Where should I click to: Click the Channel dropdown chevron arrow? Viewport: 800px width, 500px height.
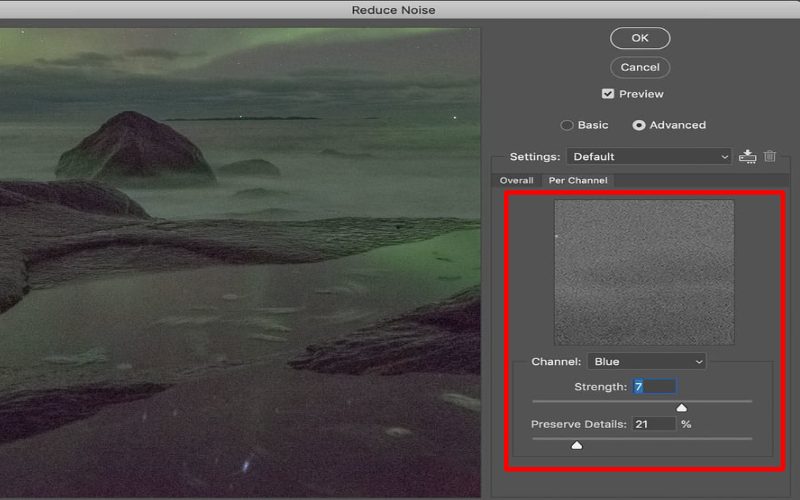[x=699, y=362]
